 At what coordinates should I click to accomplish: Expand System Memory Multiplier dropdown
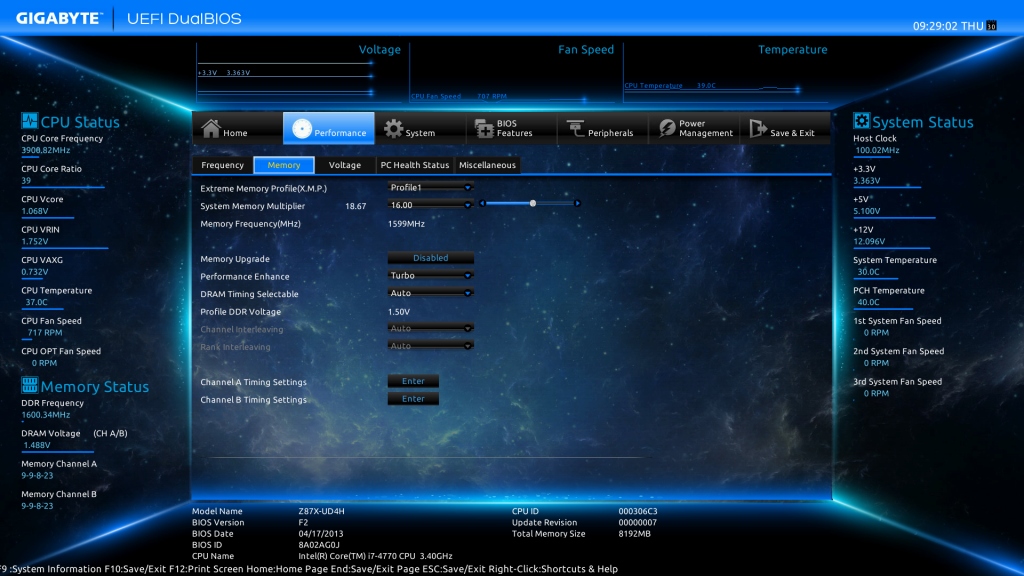pyautogui.click(x=430, y=204)
